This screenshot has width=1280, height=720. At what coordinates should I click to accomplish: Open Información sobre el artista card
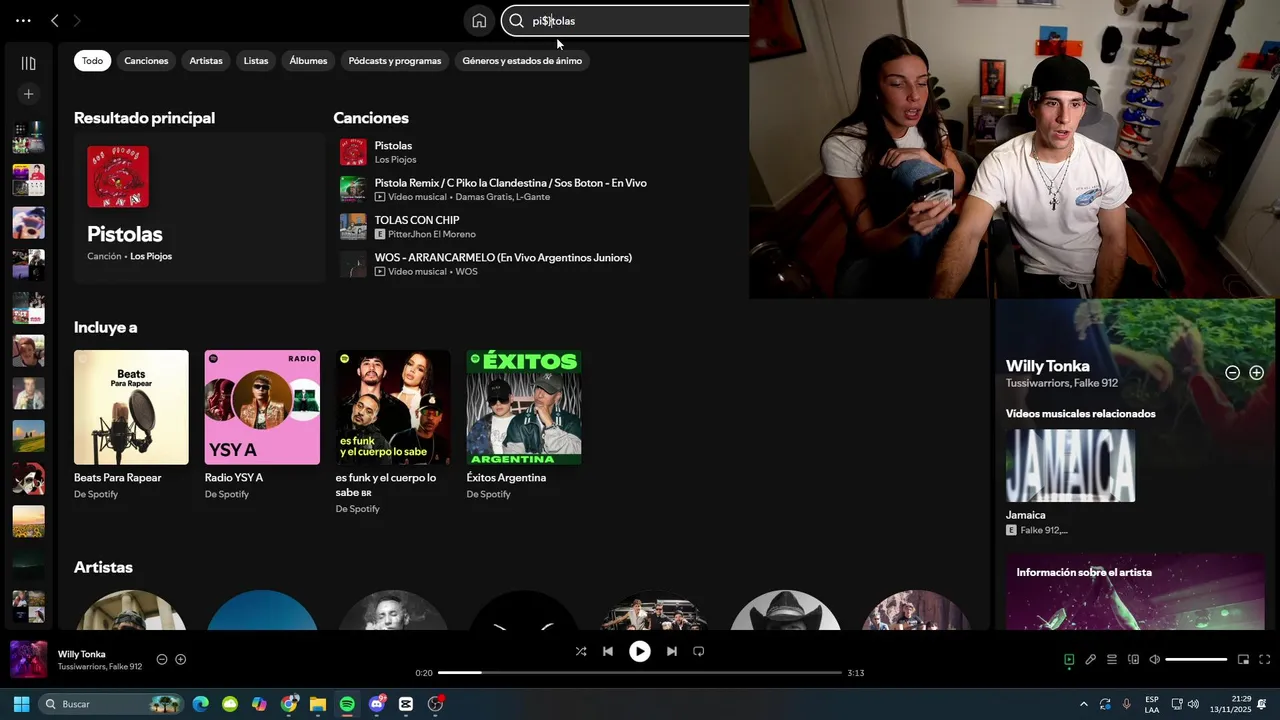(x=1135, y=592)
